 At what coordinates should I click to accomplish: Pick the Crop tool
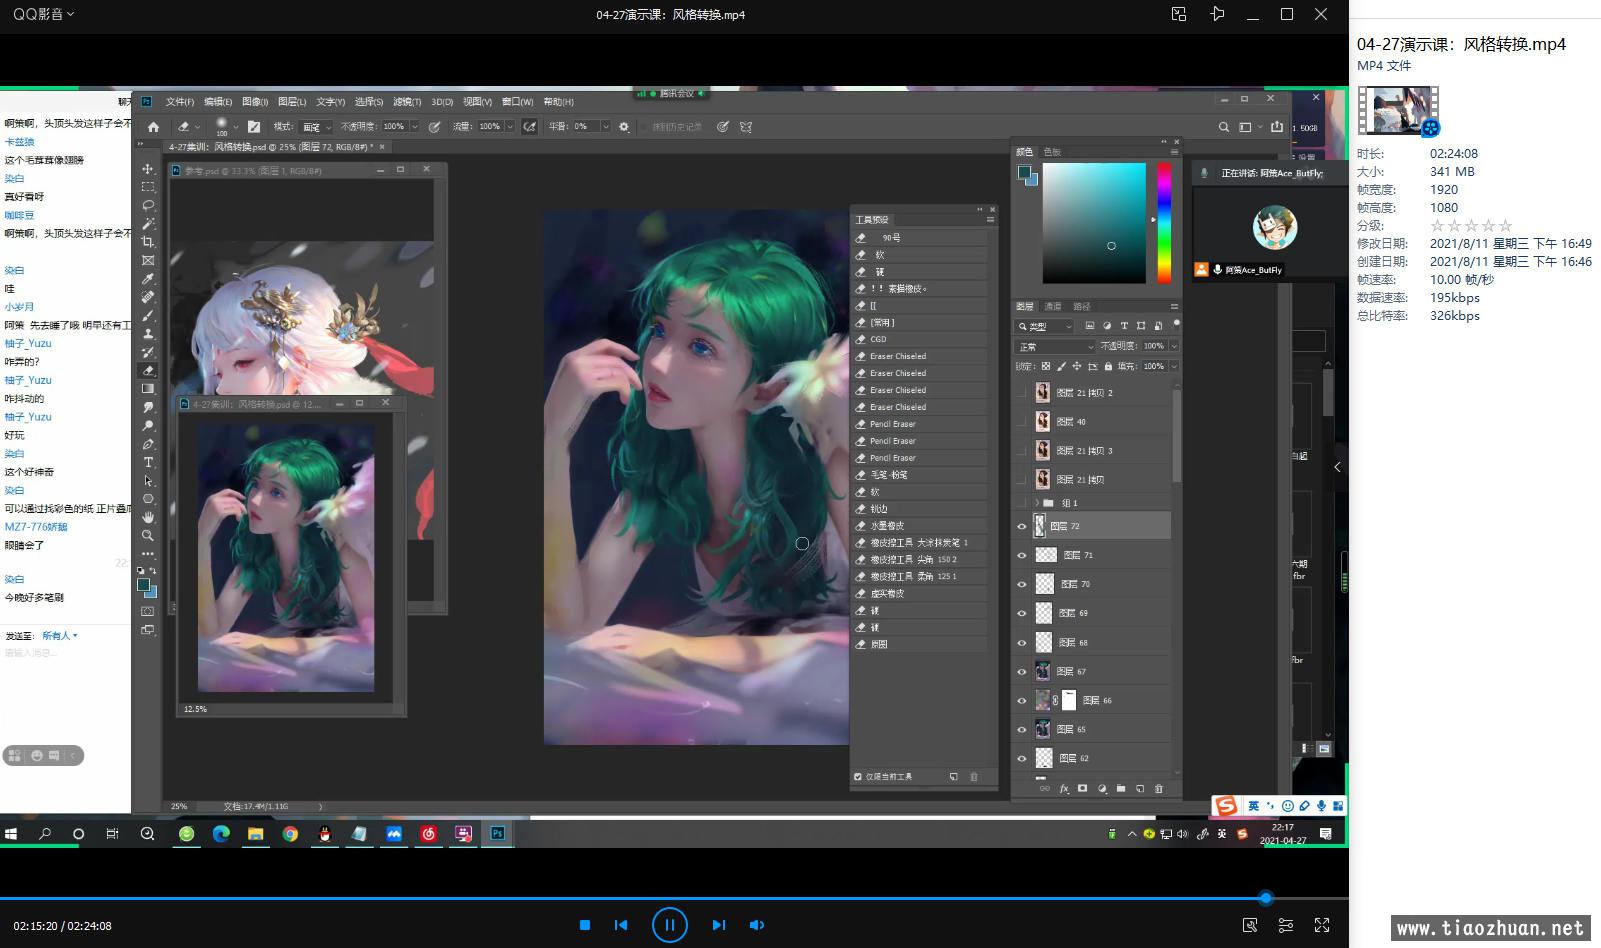tap(148, 242)
